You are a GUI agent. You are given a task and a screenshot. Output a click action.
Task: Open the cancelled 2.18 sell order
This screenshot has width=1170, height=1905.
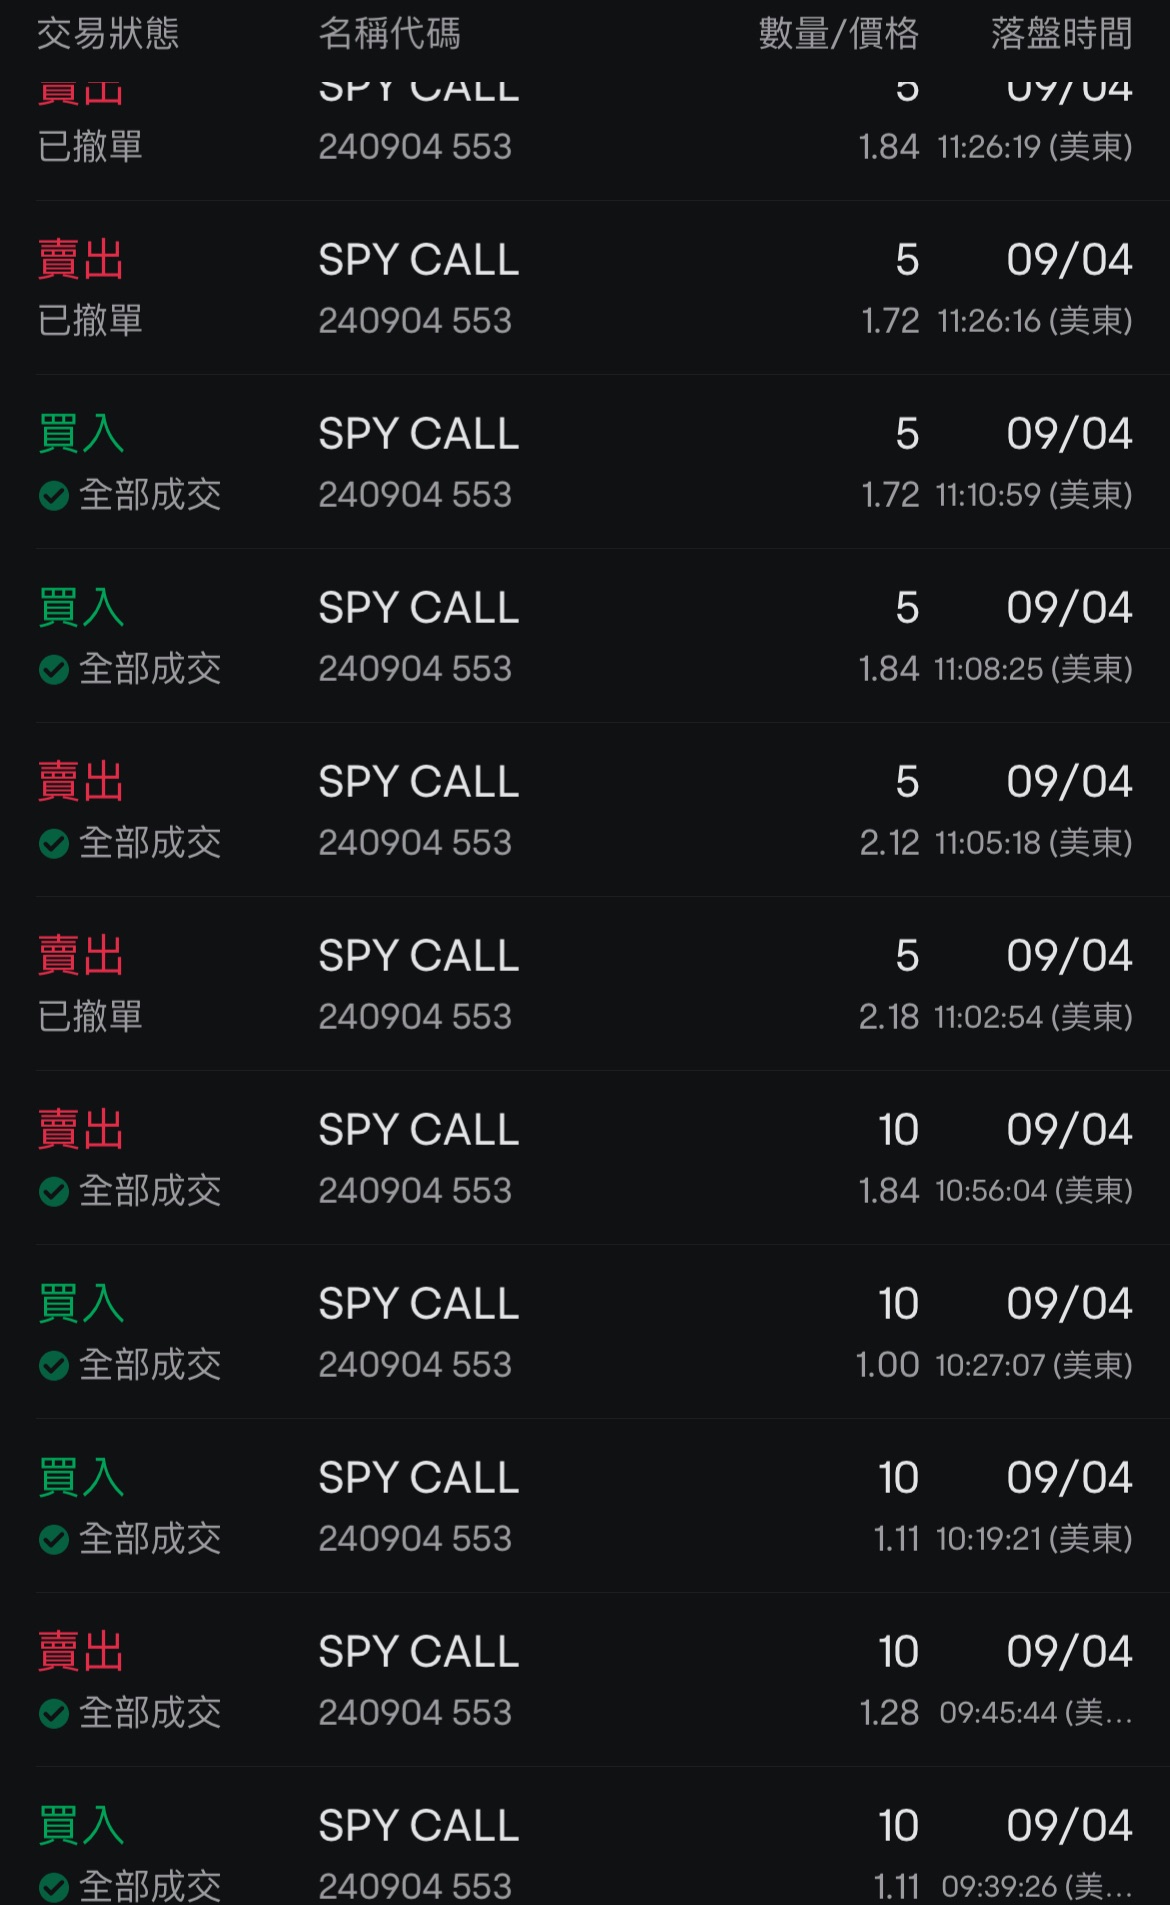(x=585, y=985)
